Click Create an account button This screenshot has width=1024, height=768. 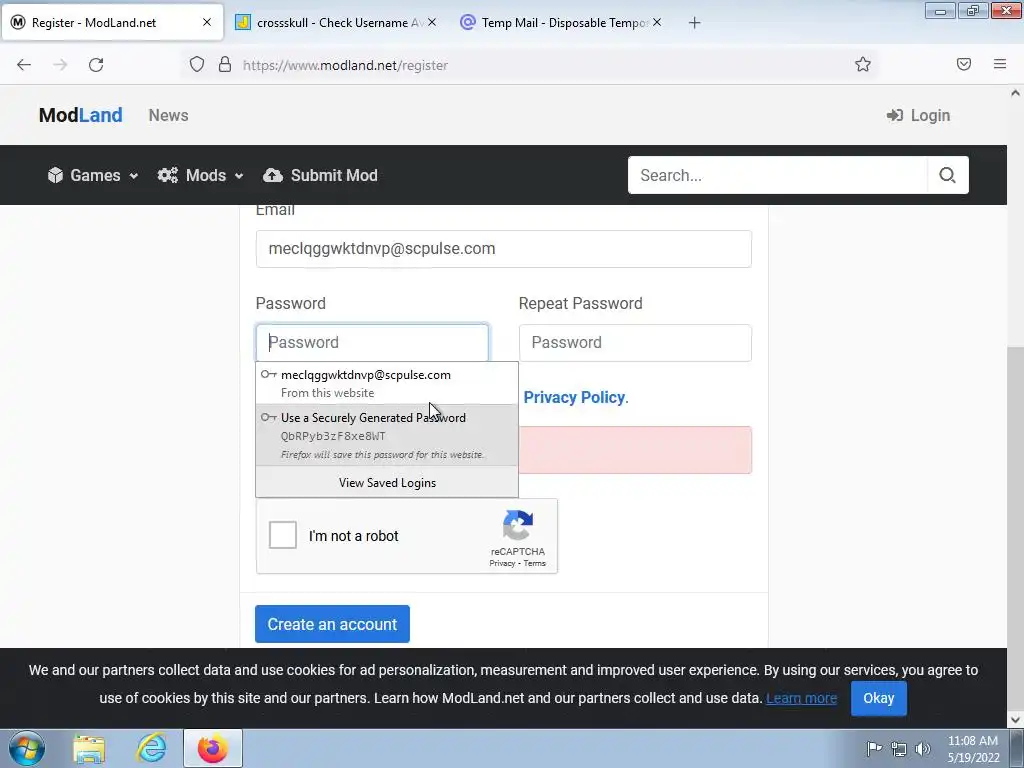[x=332, y=624]
